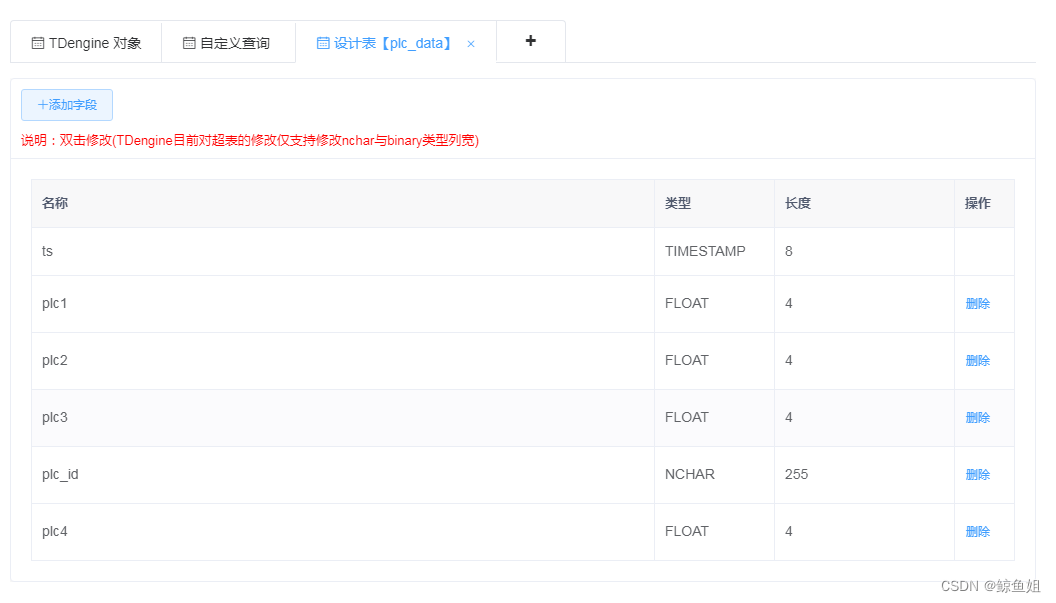Screen dimensions: 1056x603
Task: Delete the plc2 field
Action: (977, 361)
